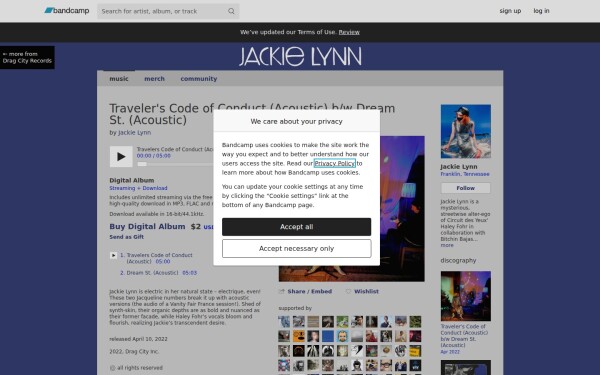Click the 'released April 10, 2022' text
Screen dimensions: 600x375
138,339
